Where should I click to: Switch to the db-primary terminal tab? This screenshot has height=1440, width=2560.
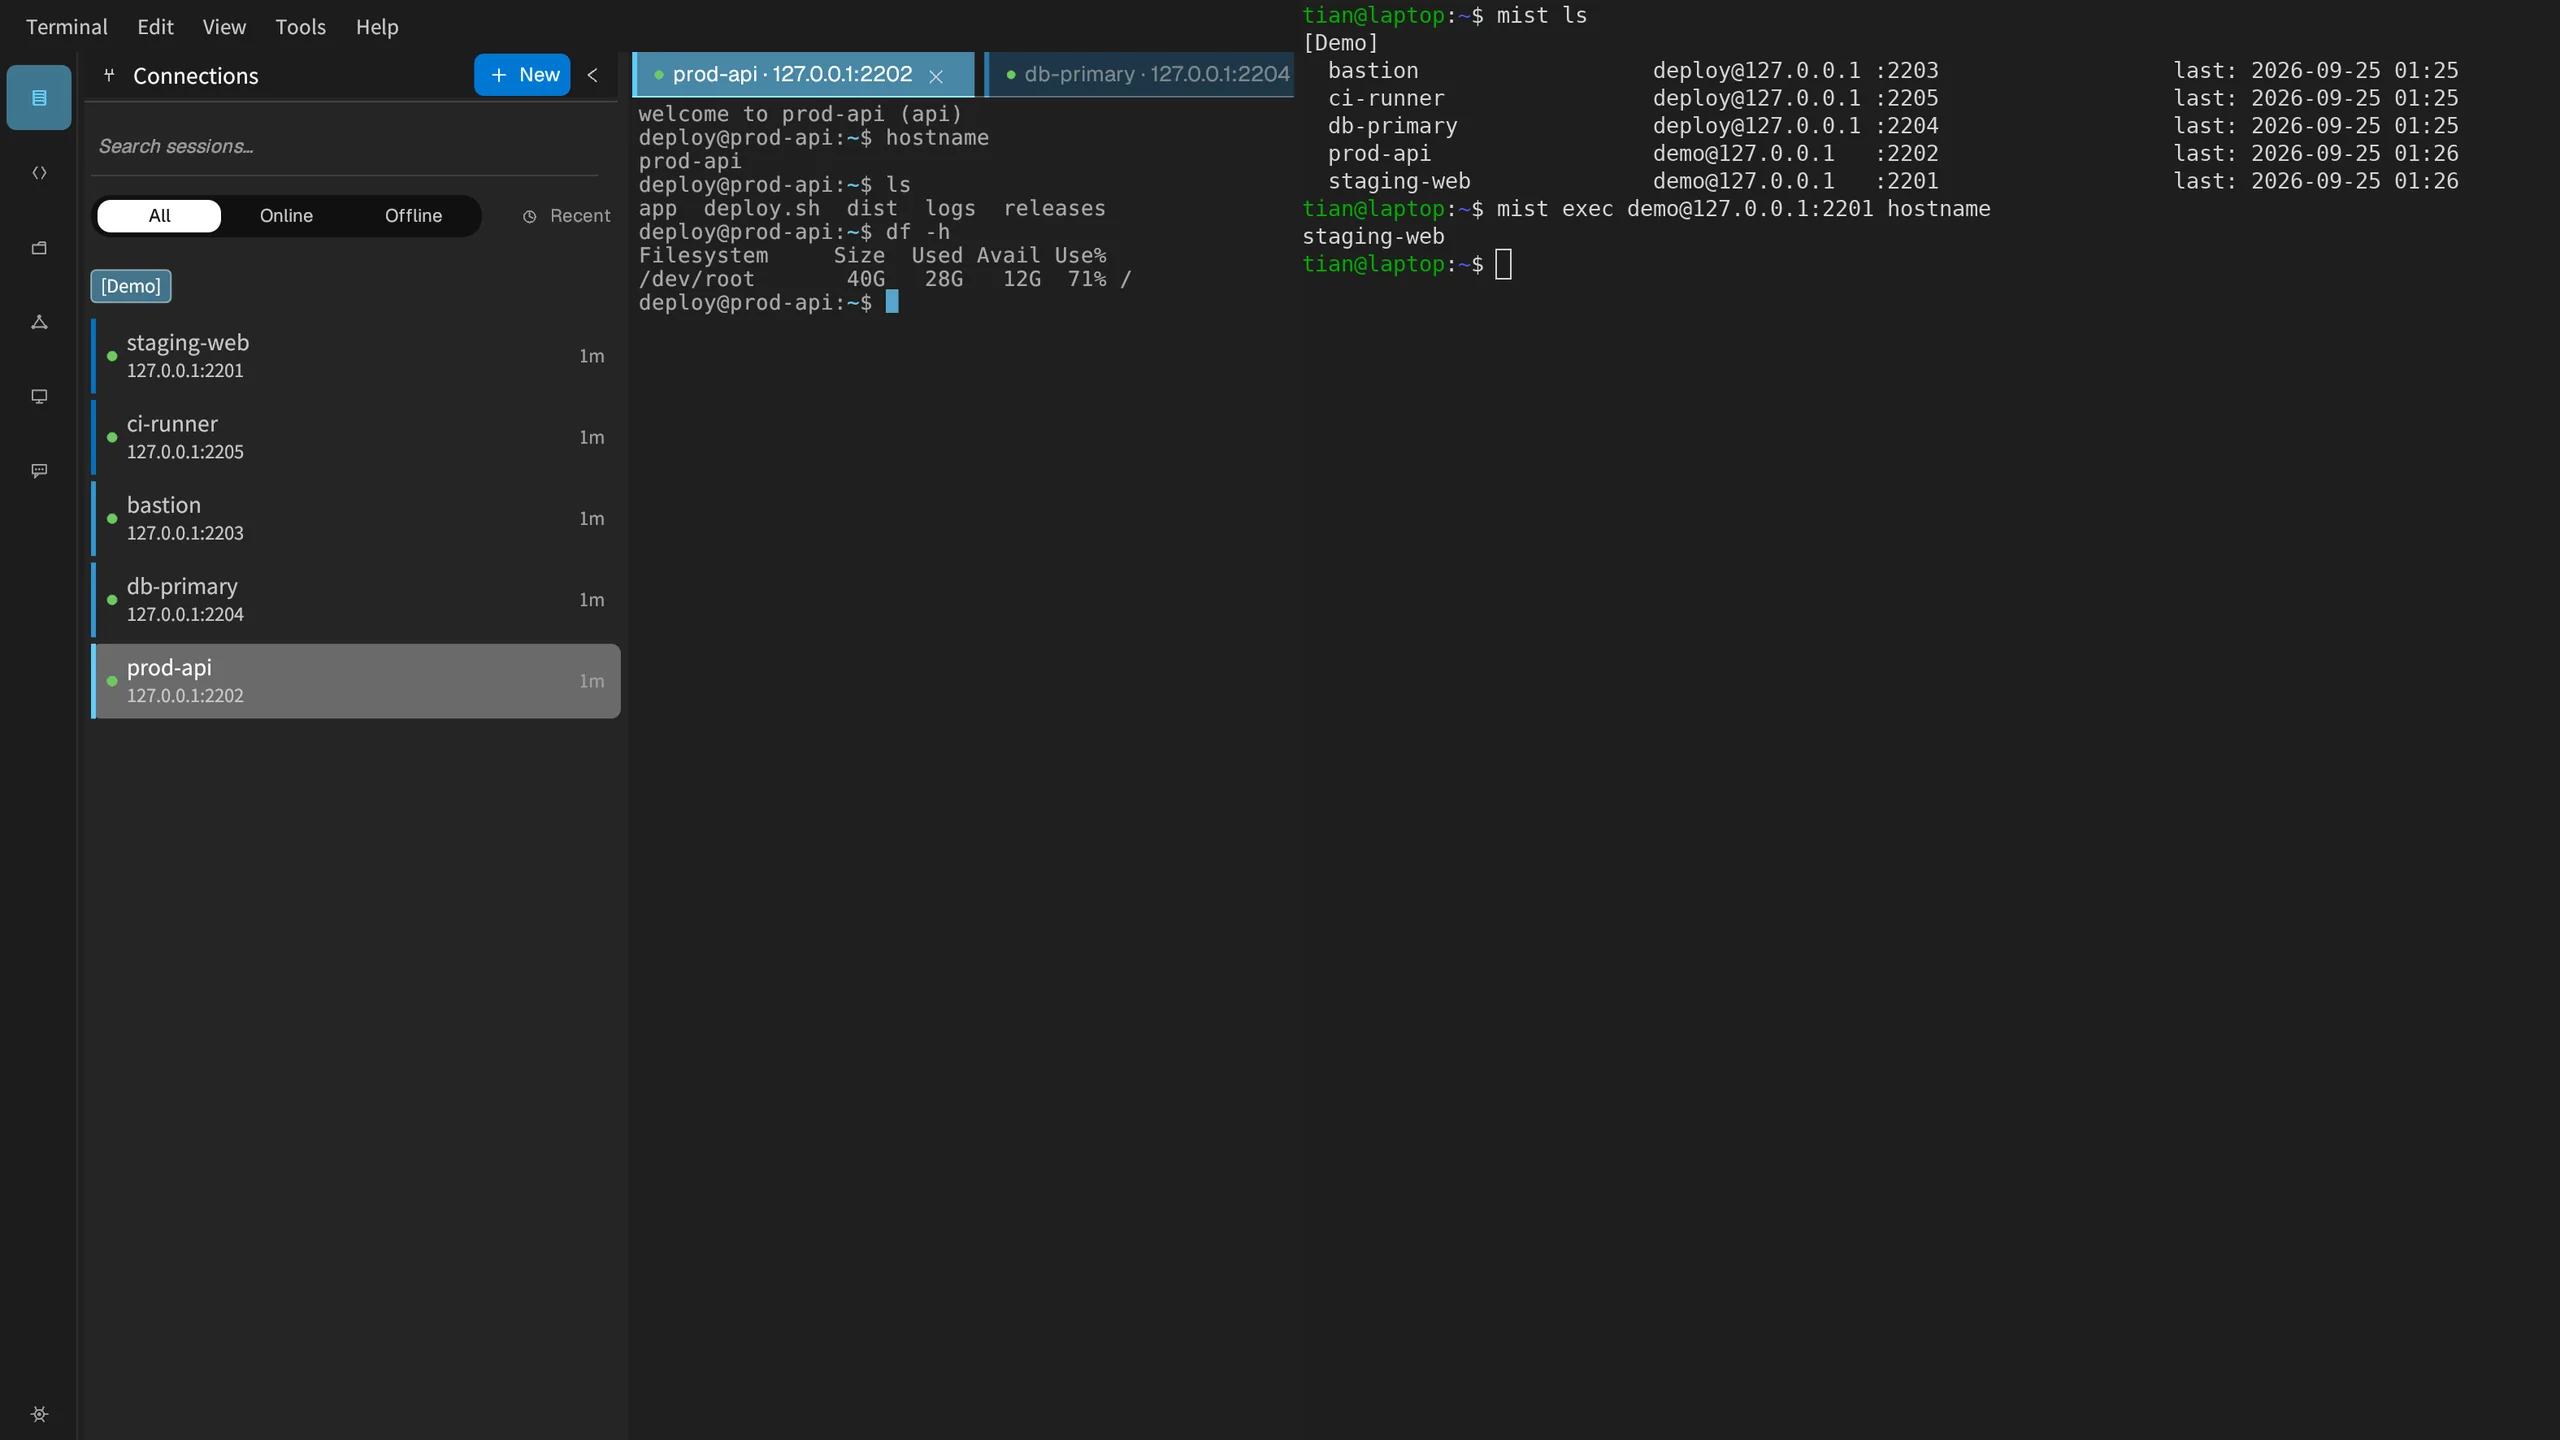click(1140, 75)
